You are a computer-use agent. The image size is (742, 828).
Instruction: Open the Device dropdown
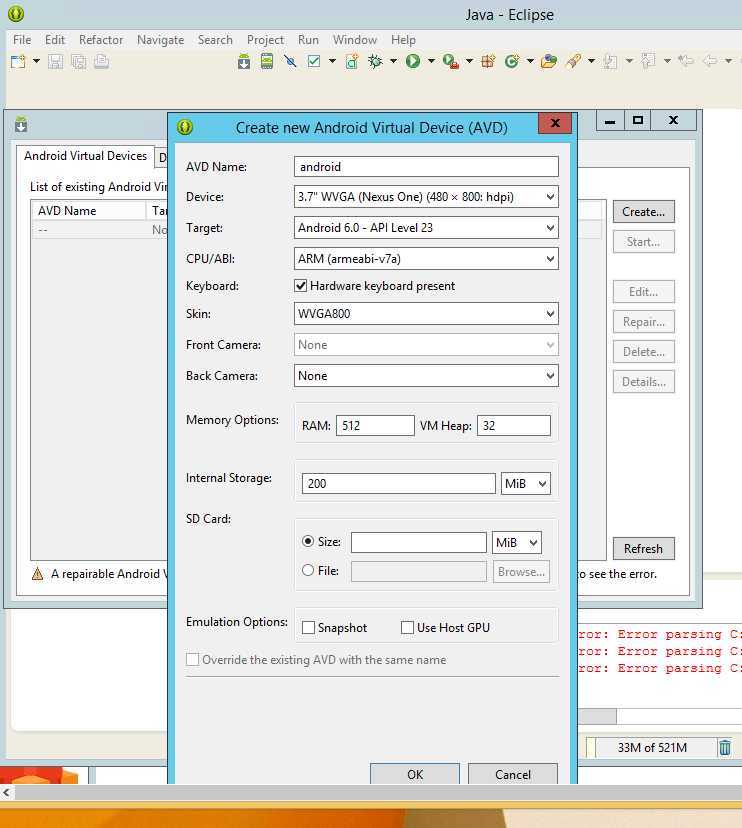[426, 197]
